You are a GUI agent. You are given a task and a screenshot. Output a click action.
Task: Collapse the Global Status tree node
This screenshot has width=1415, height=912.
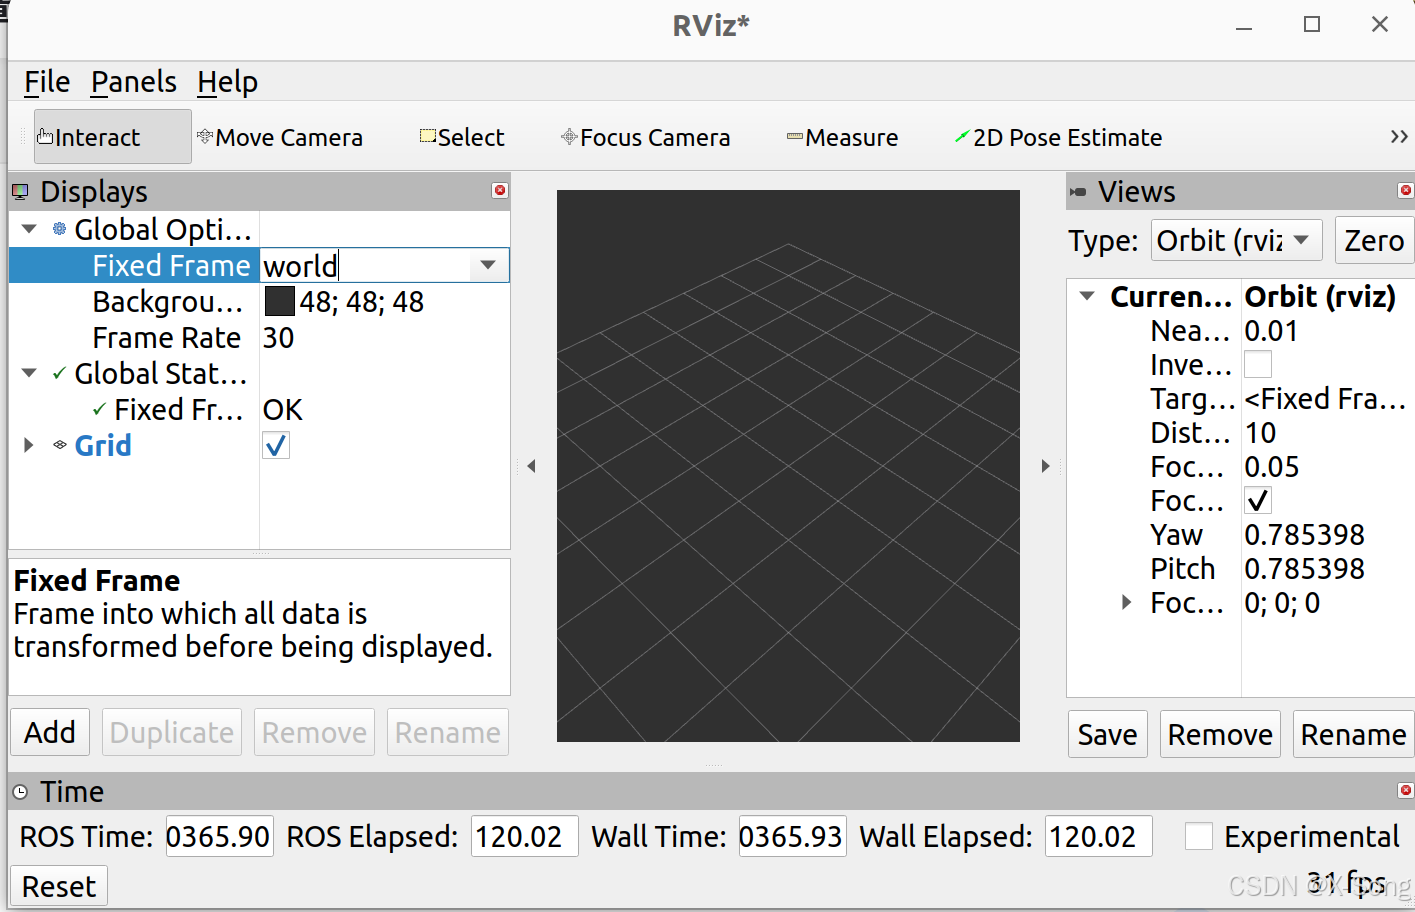coord(30,373)
